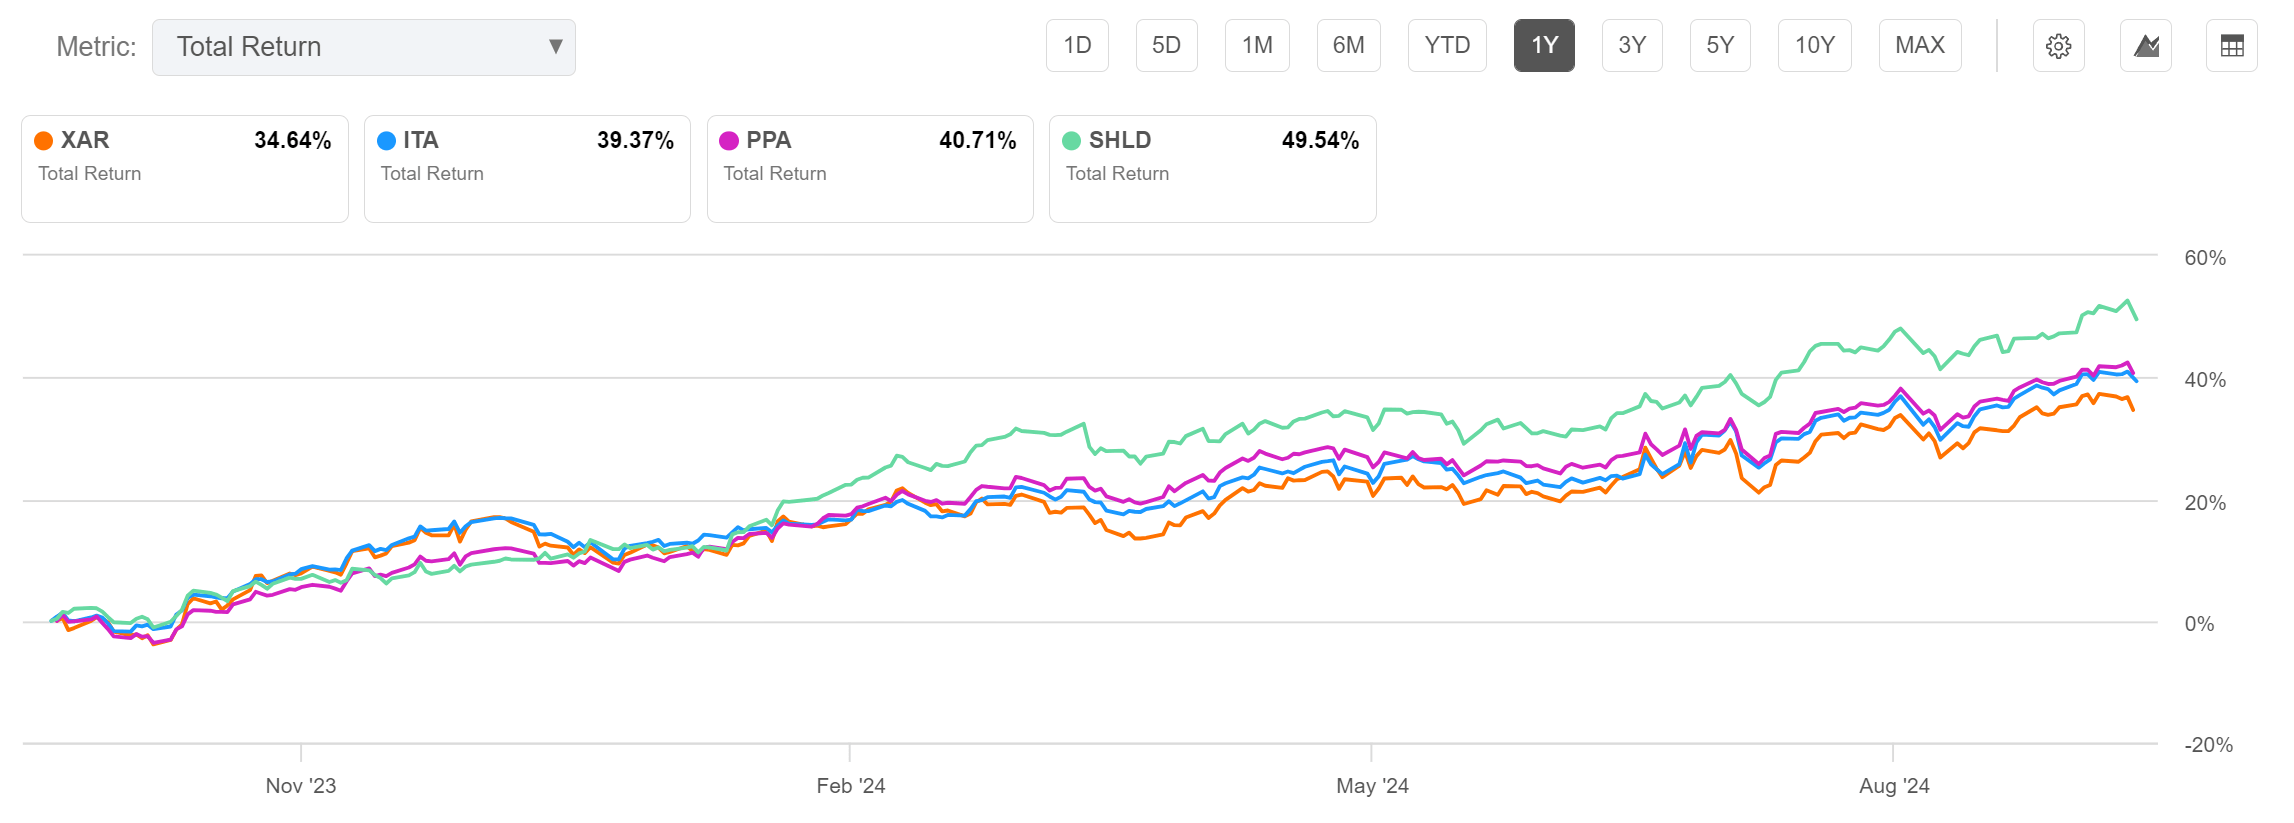Select the 10Y range button

click(1814, 46)
